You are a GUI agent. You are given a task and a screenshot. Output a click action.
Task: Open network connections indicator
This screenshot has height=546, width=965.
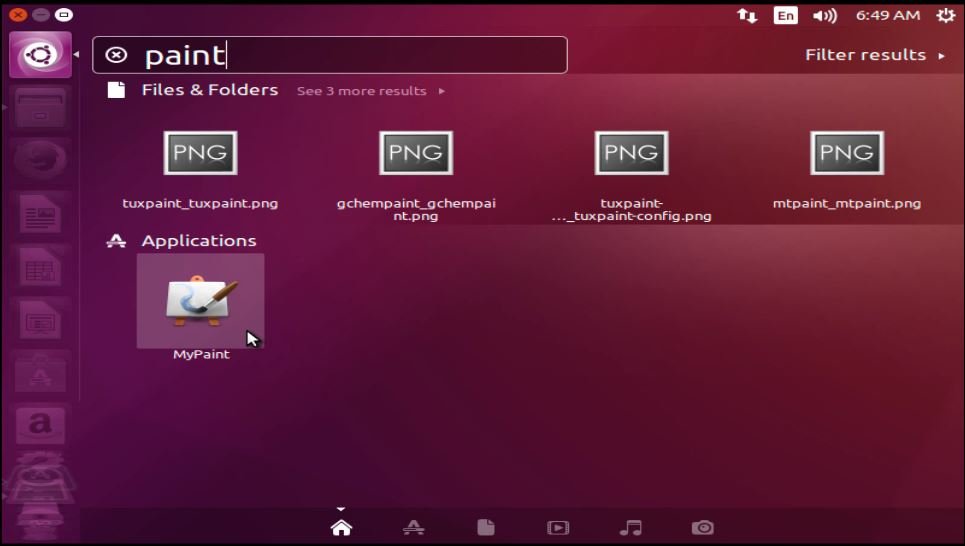747,15
